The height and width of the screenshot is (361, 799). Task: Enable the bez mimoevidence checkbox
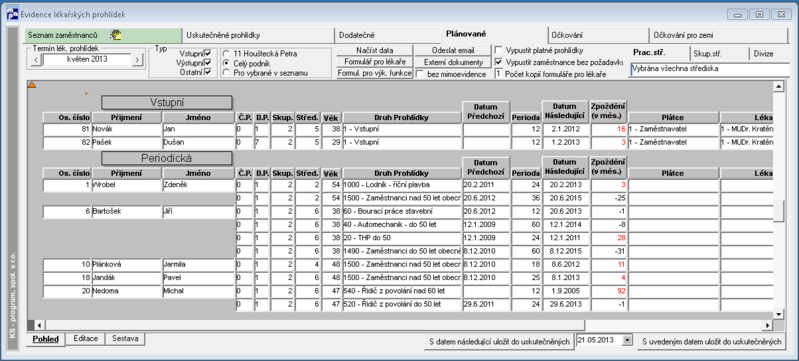coord(419,74)
